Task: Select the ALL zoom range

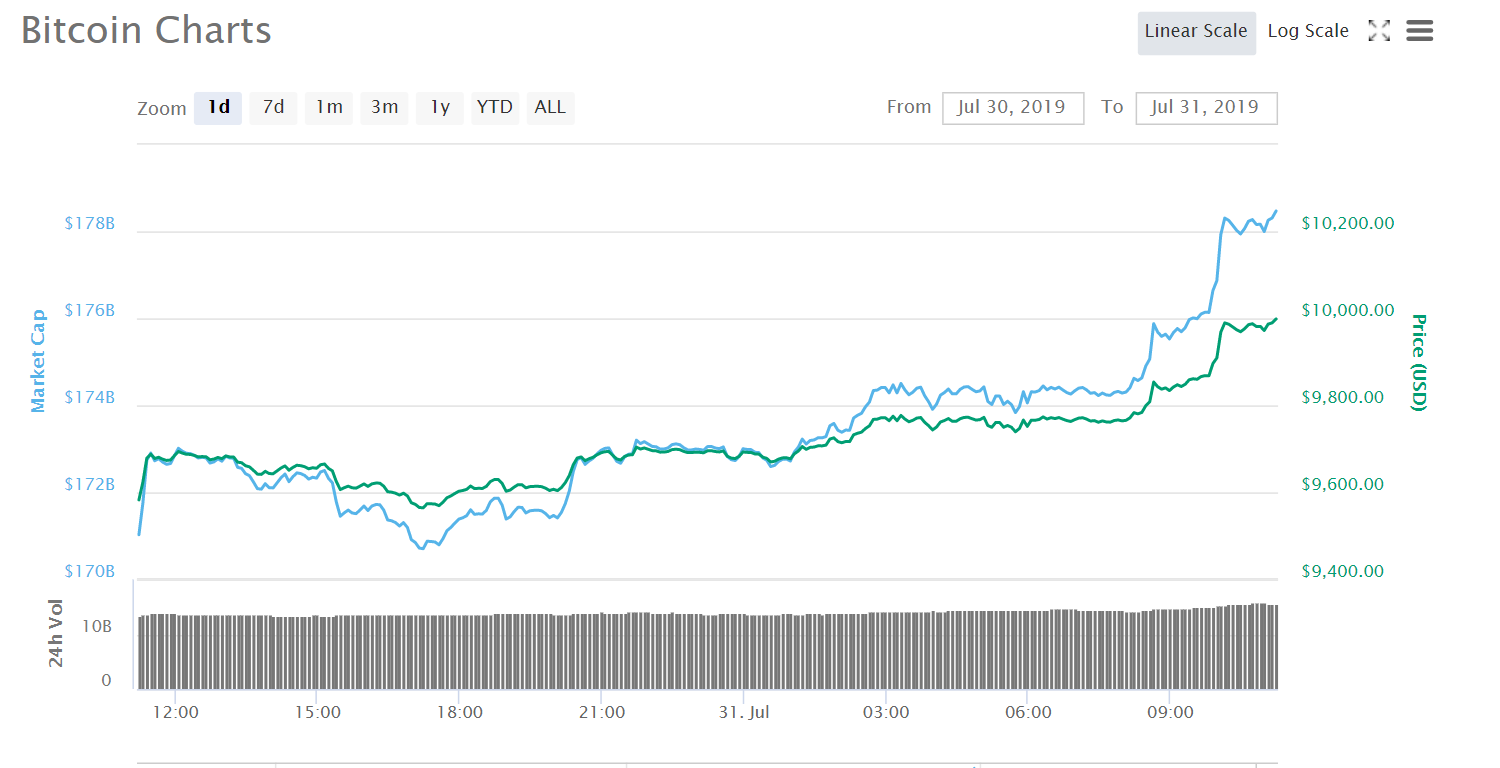Action: 550,107
